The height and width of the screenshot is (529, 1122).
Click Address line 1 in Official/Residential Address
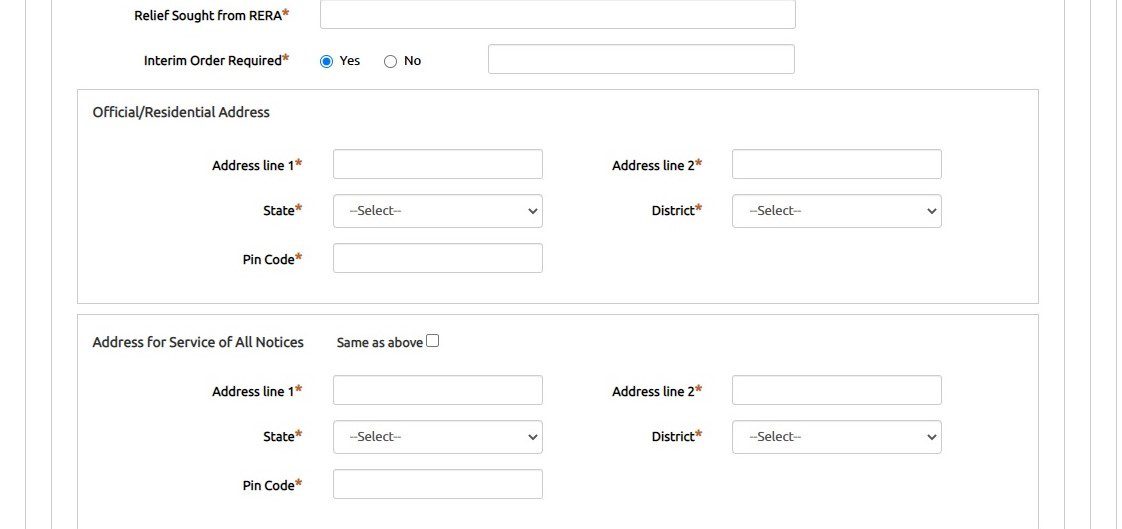tap(437, 164)
